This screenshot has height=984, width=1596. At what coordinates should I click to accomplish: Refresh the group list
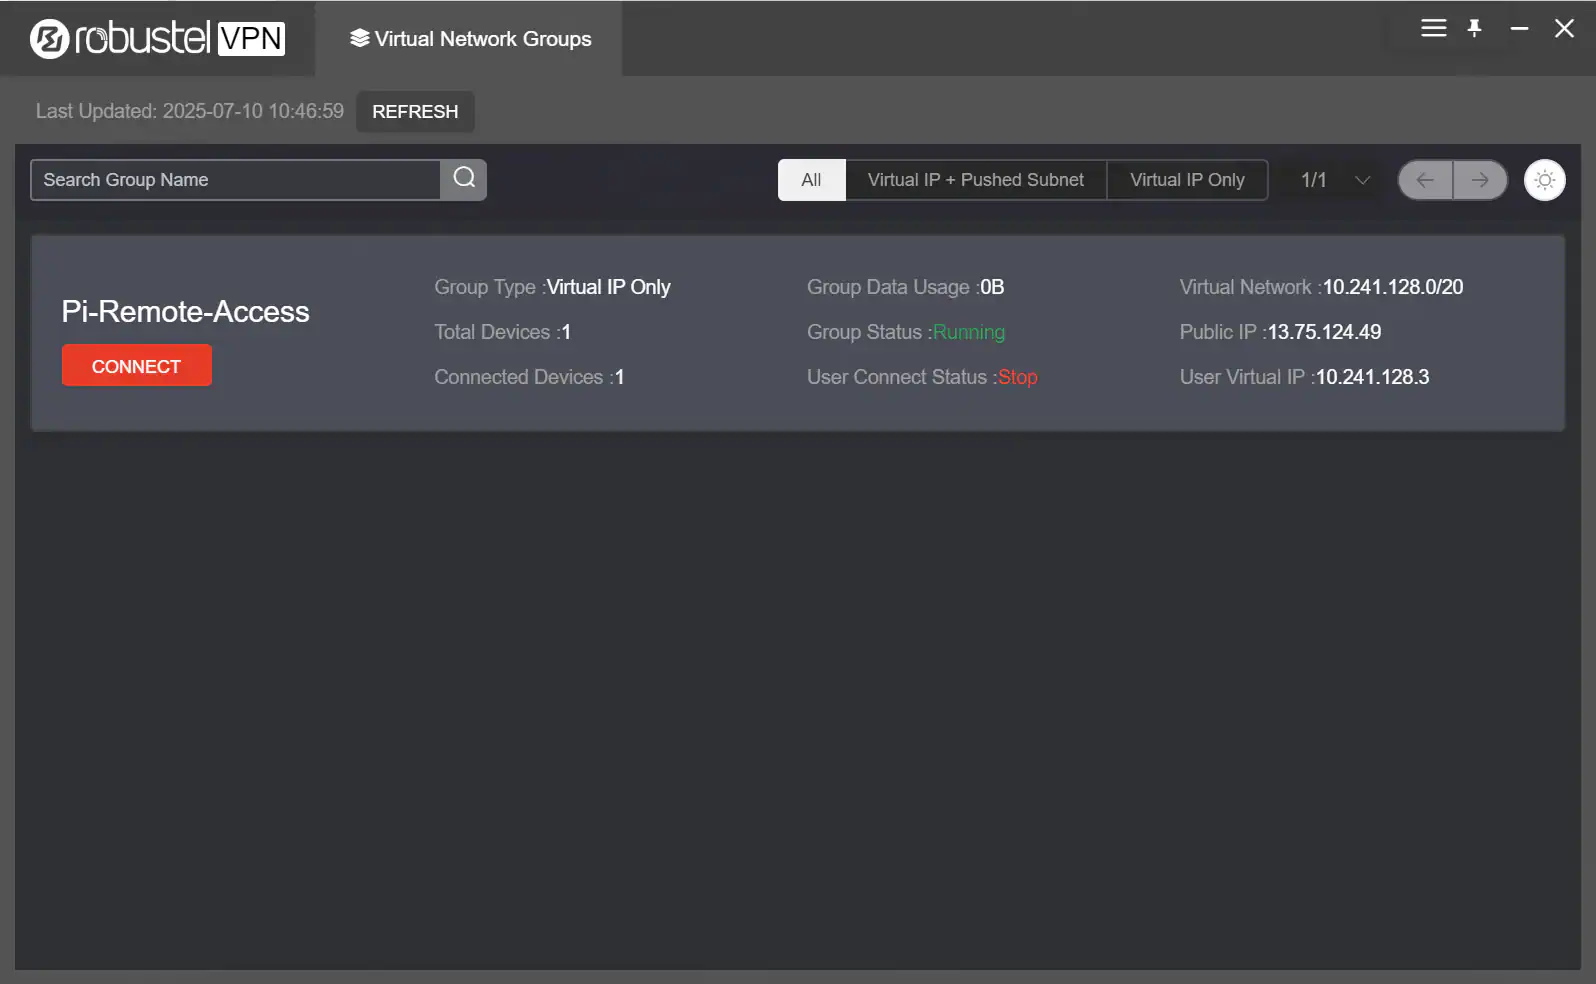pos(415,111)
